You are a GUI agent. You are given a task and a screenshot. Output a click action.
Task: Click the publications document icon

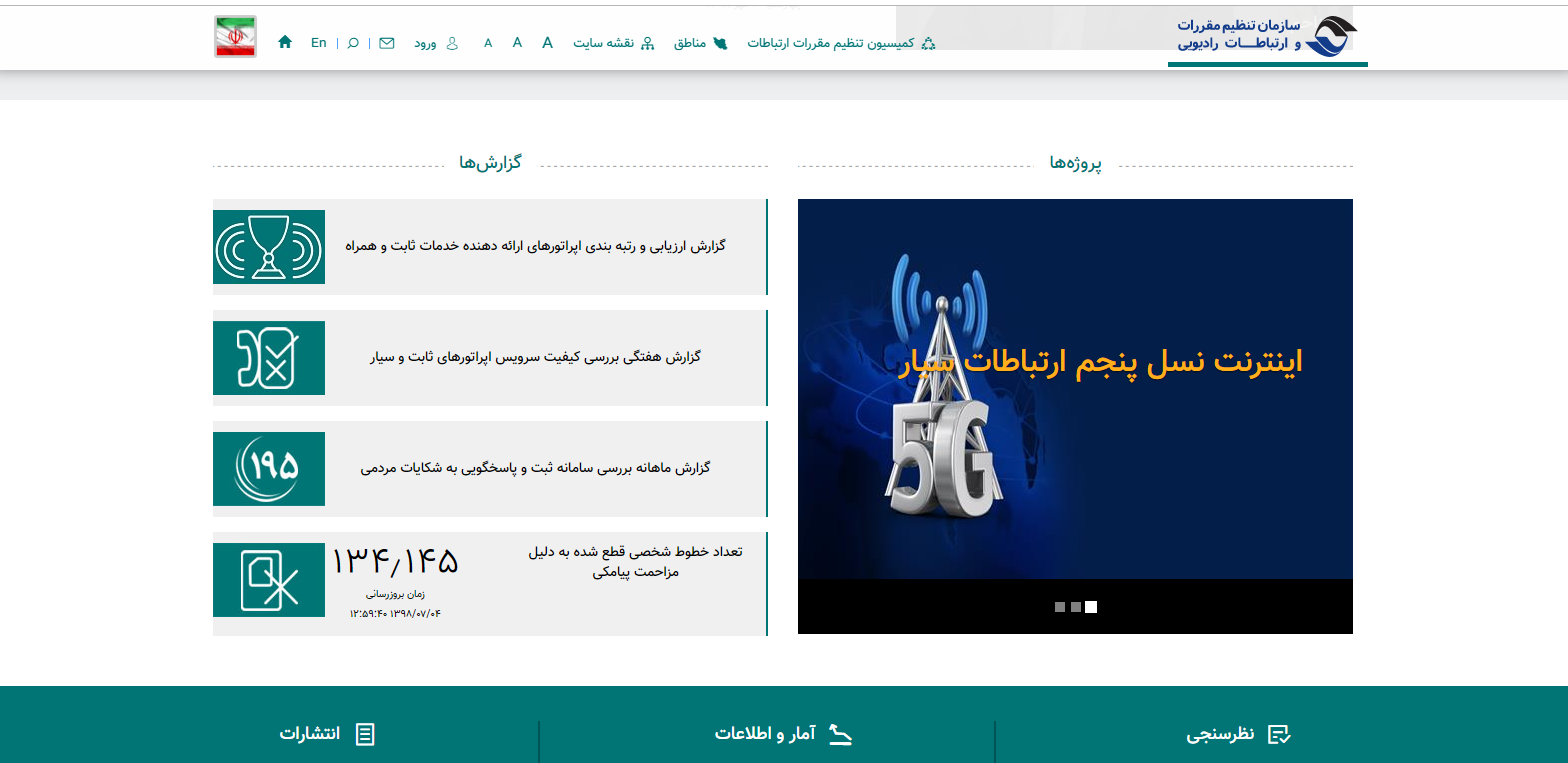click(365, 735)
